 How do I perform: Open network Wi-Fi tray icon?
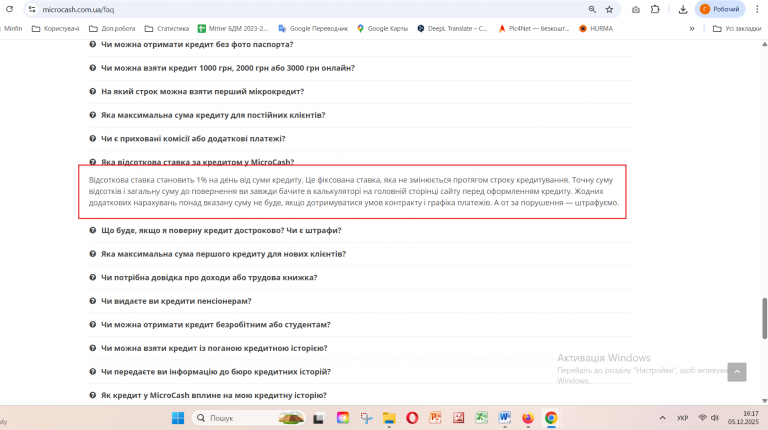(702, 418)
